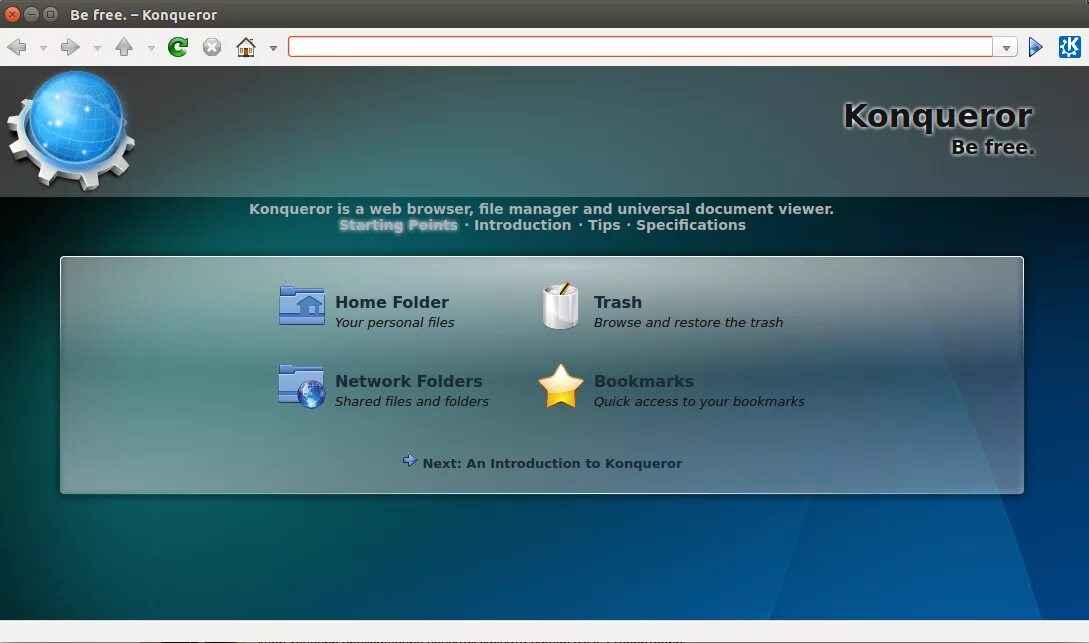1089x643 pixels.
Task: Minimize the Konqueror window
Action: point(31,14)
